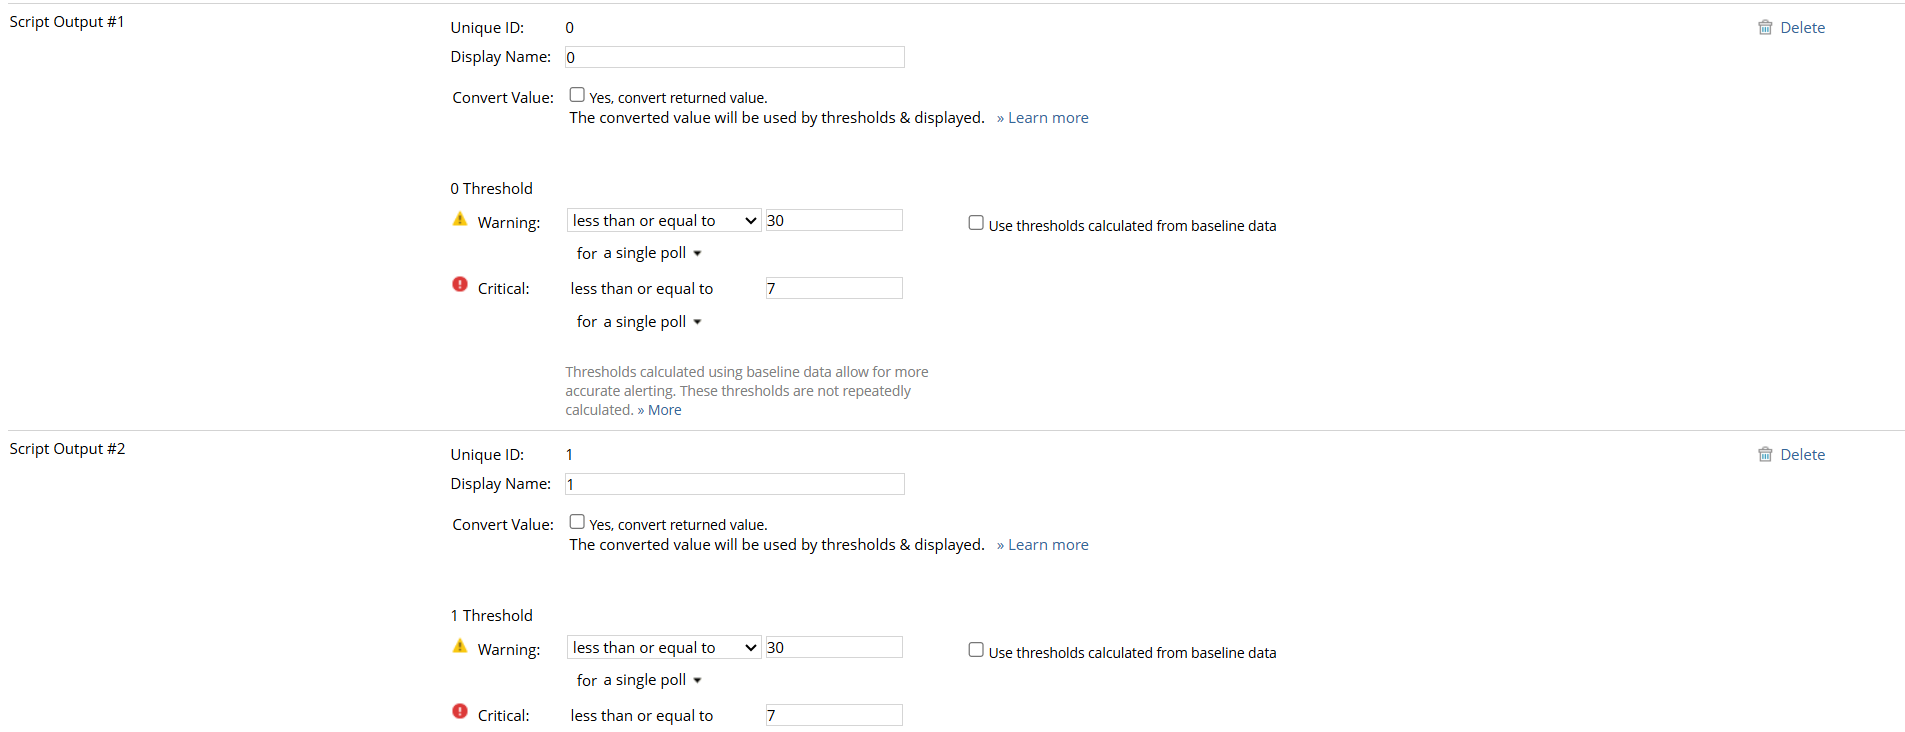Click the yellow Warning icon in 0 Threshold
Screen dimensions: 1905x732
pyautogui.click(x=460, y=219)
